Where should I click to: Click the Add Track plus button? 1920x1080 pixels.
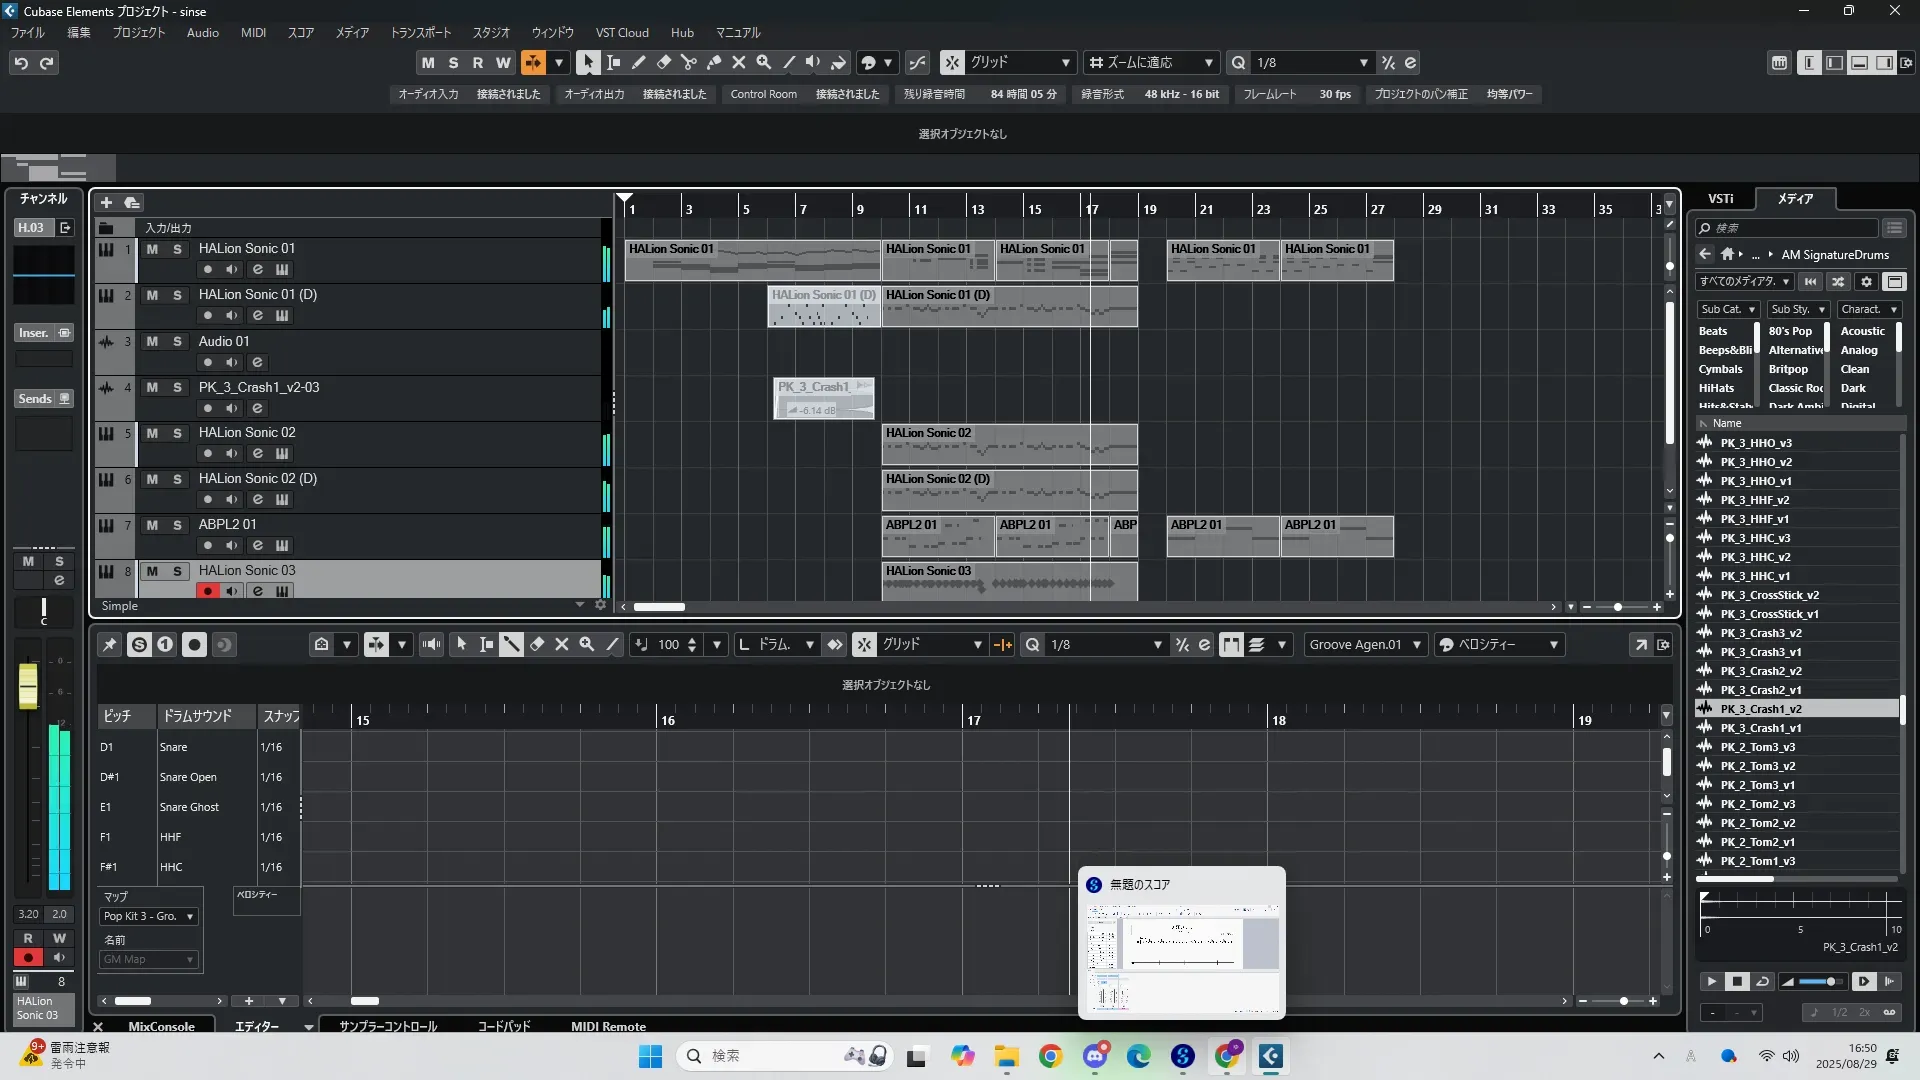[106, 203]
